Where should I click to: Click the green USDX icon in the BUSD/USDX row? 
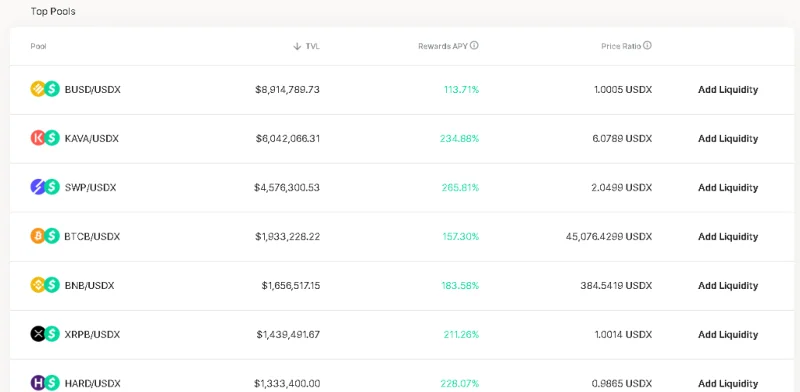tap(52, 89)
